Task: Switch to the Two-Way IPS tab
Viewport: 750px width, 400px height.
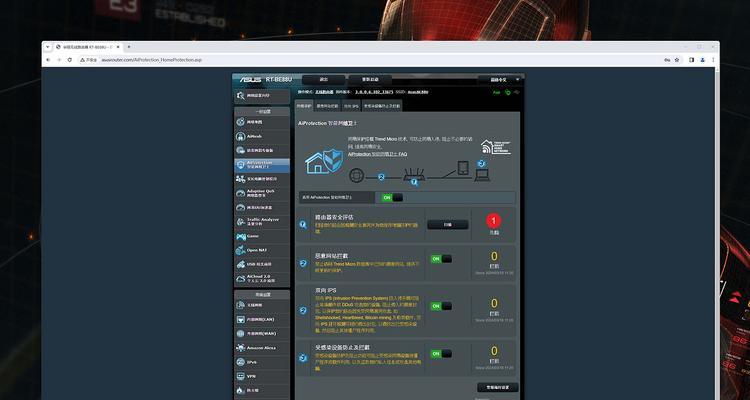Action: (352, 106)
